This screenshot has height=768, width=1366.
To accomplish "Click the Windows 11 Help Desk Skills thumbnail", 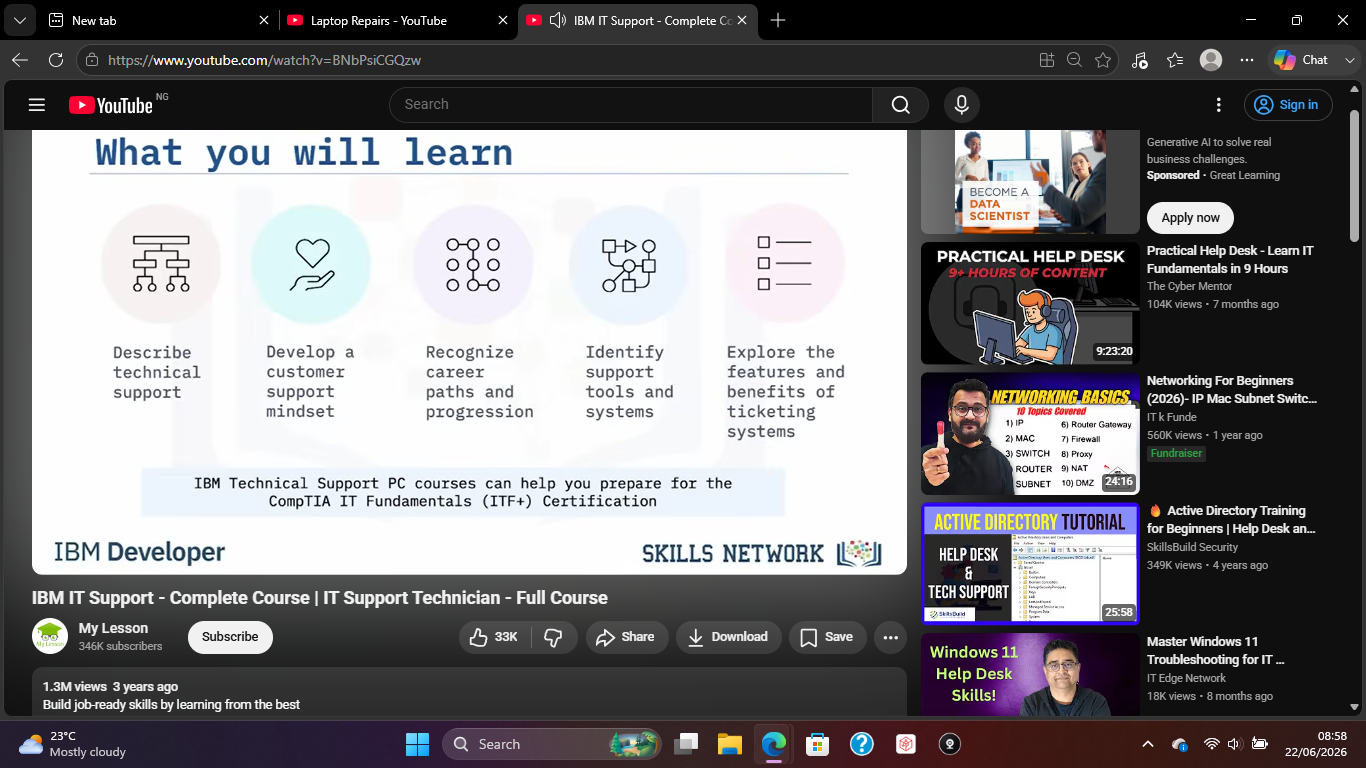I will [x=1030, y=674].
